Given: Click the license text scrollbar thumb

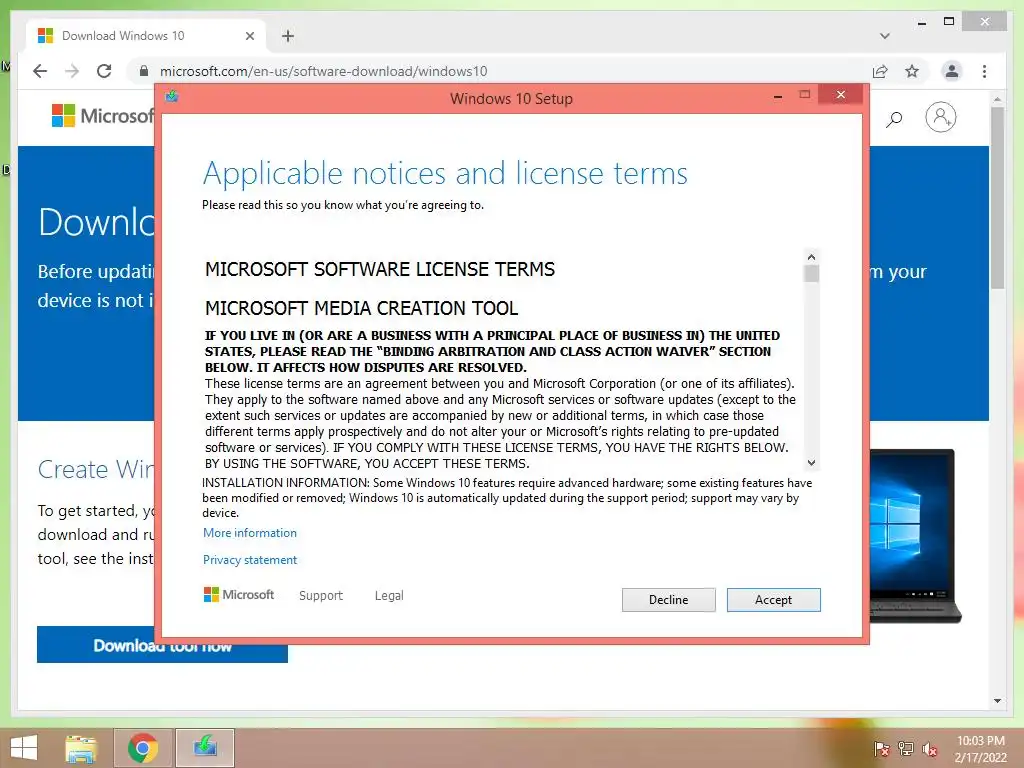Looking at the screenshot, I should 811,274.
